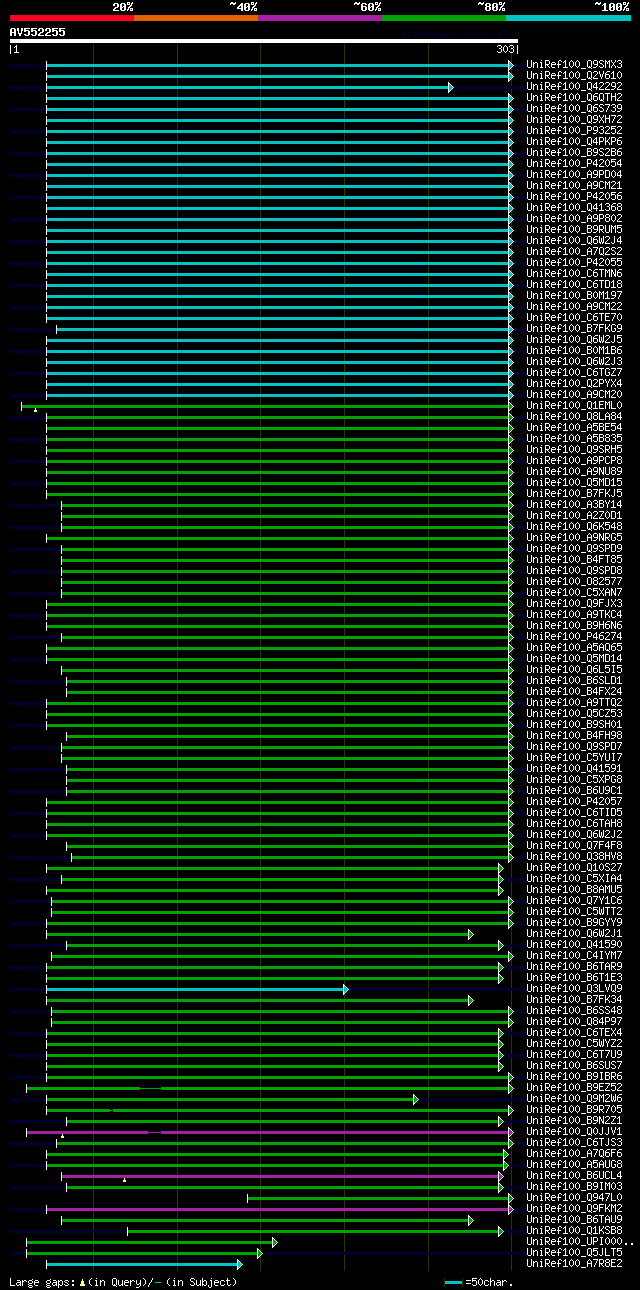Select the query name AV552255
Screen dimensions: 640x1290
38,32
